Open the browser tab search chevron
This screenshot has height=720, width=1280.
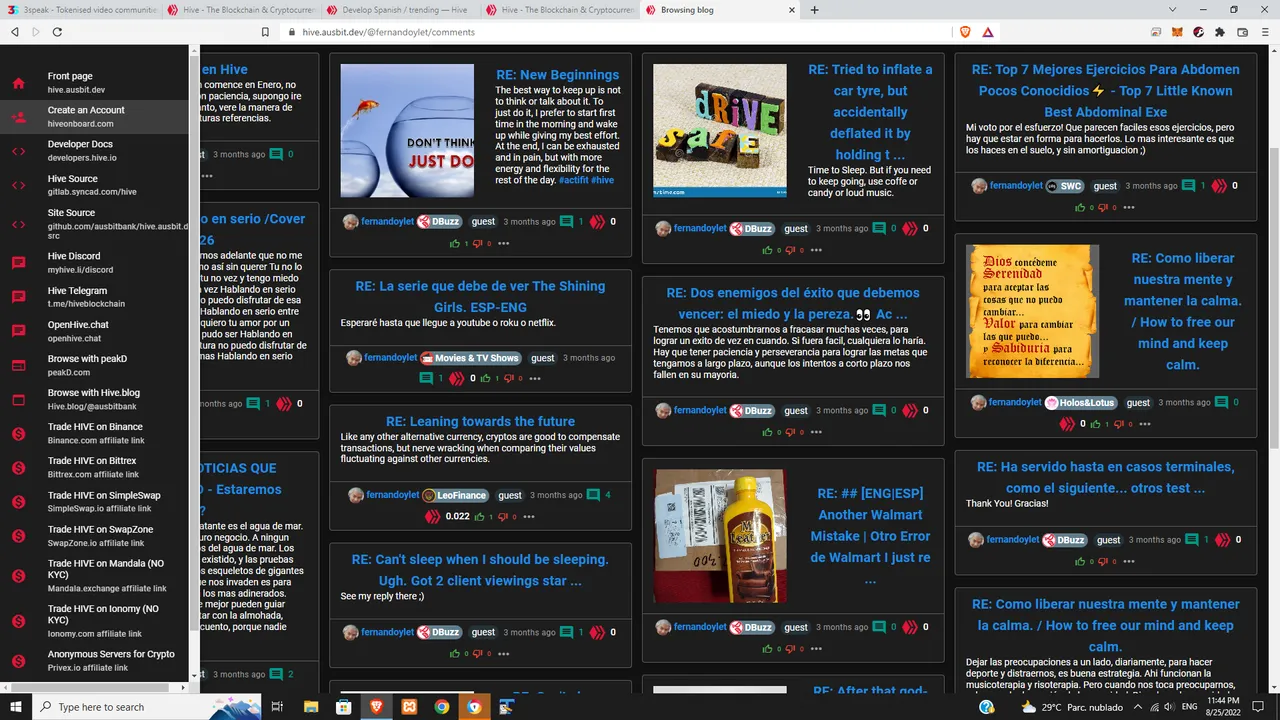pos(1172,10)
